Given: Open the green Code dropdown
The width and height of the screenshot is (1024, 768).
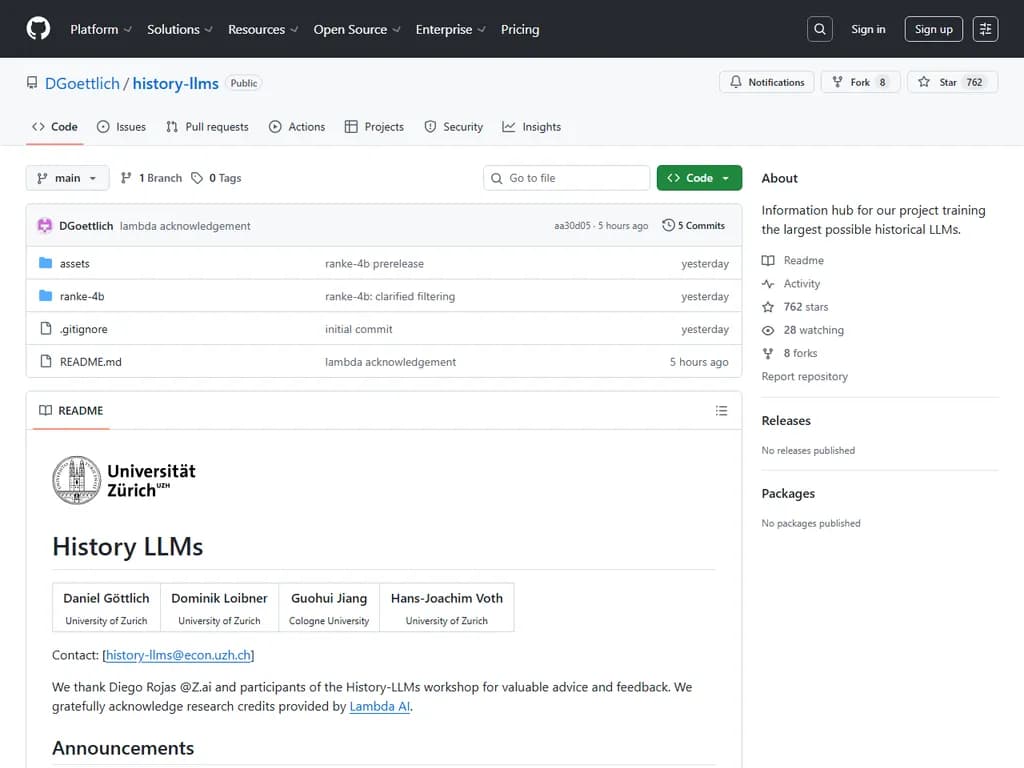Looking at the screenshot, I should [699, 178].
